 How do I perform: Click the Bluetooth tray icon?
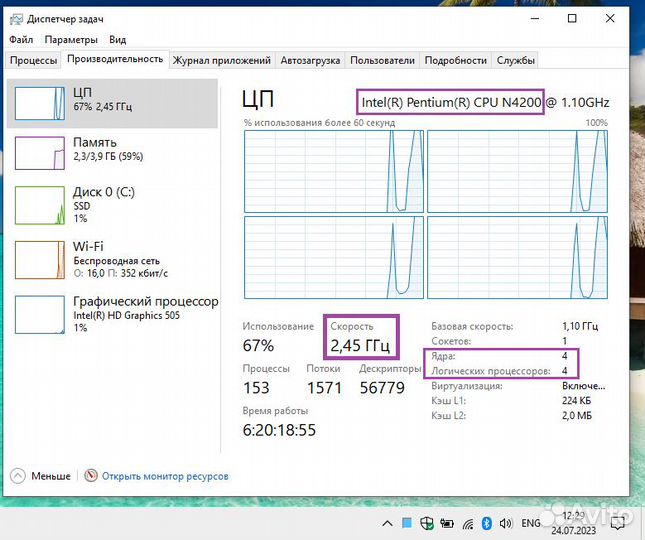[487, 524]
